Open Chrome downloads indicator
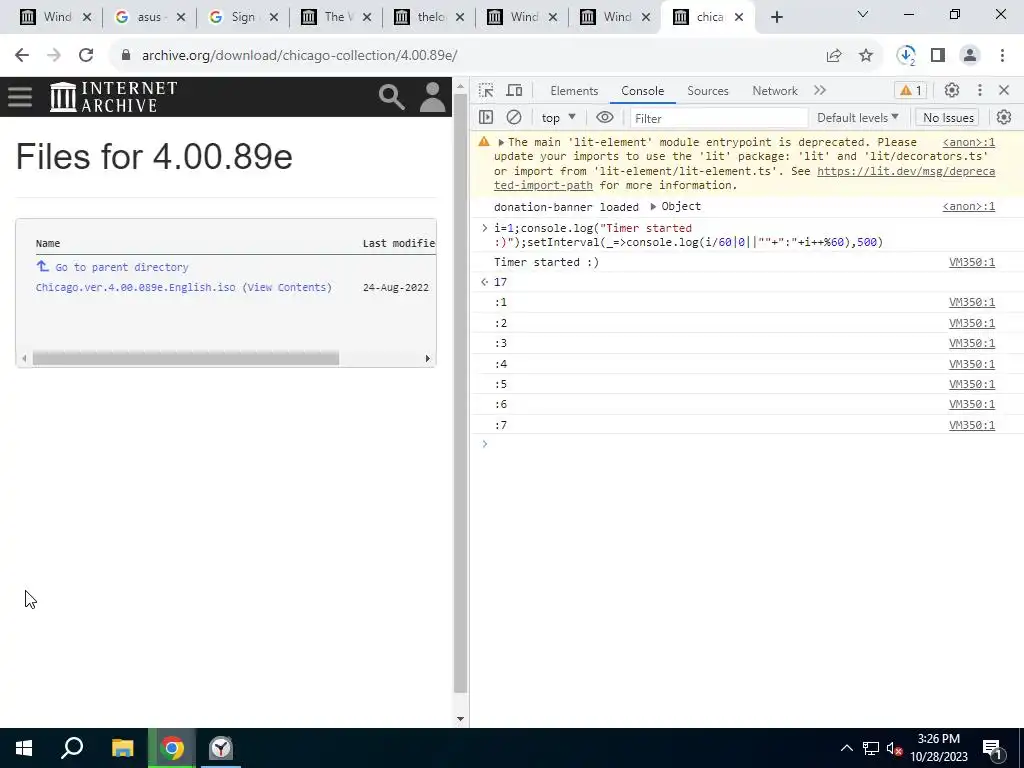1024x768 pixels. [x=906, y=56]
